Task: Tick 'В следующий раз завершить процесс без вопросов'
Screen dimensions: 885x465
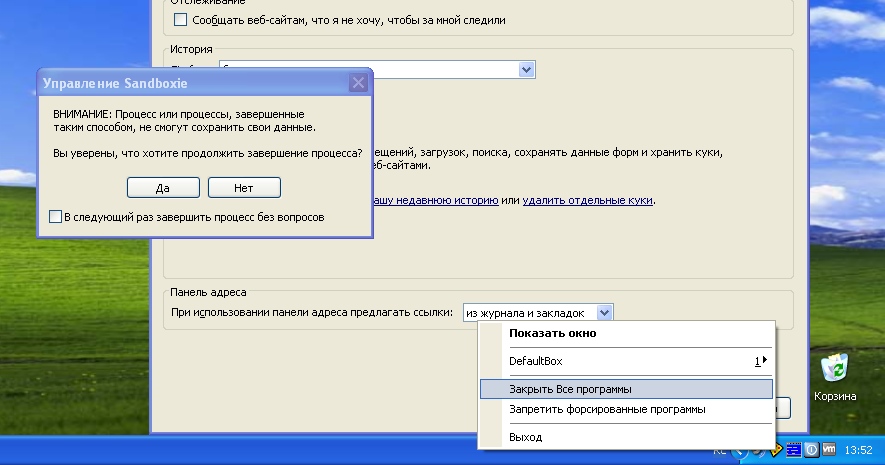Action: tap(55, 217)
